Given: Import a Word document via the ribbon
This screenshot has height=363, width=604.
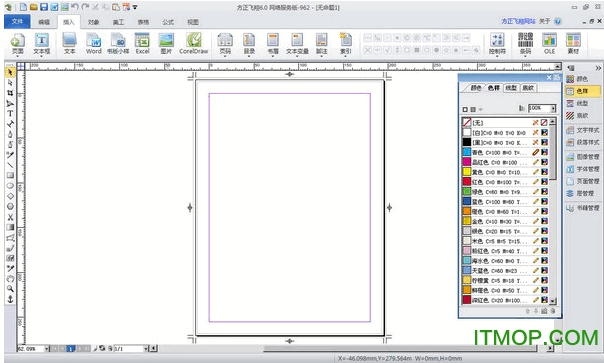Looking at the screenshot, I should tap(94, 43).
